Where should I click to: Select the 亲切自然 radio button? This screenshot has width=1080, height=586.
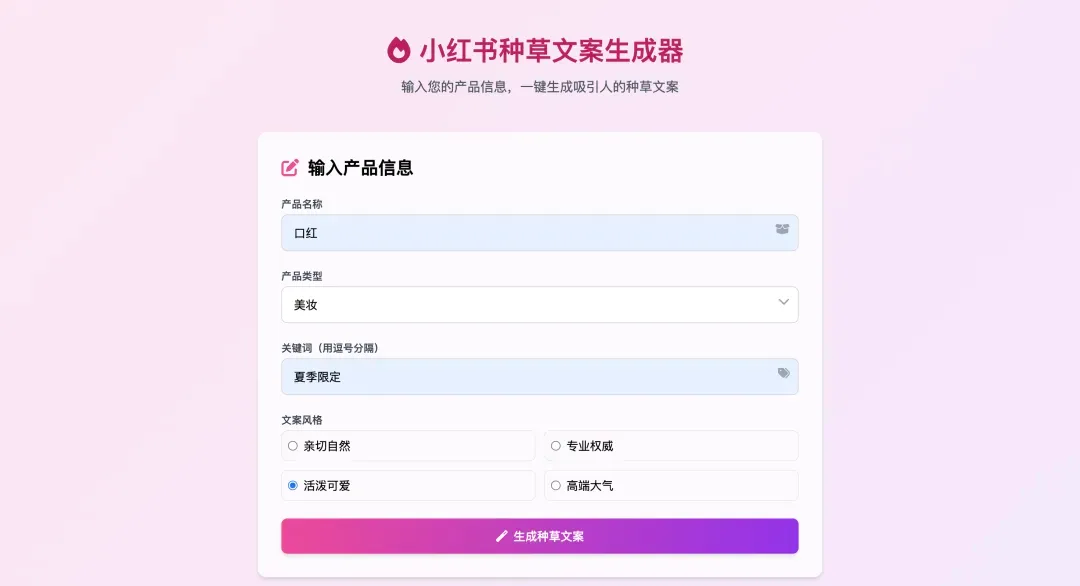(293, 446)
